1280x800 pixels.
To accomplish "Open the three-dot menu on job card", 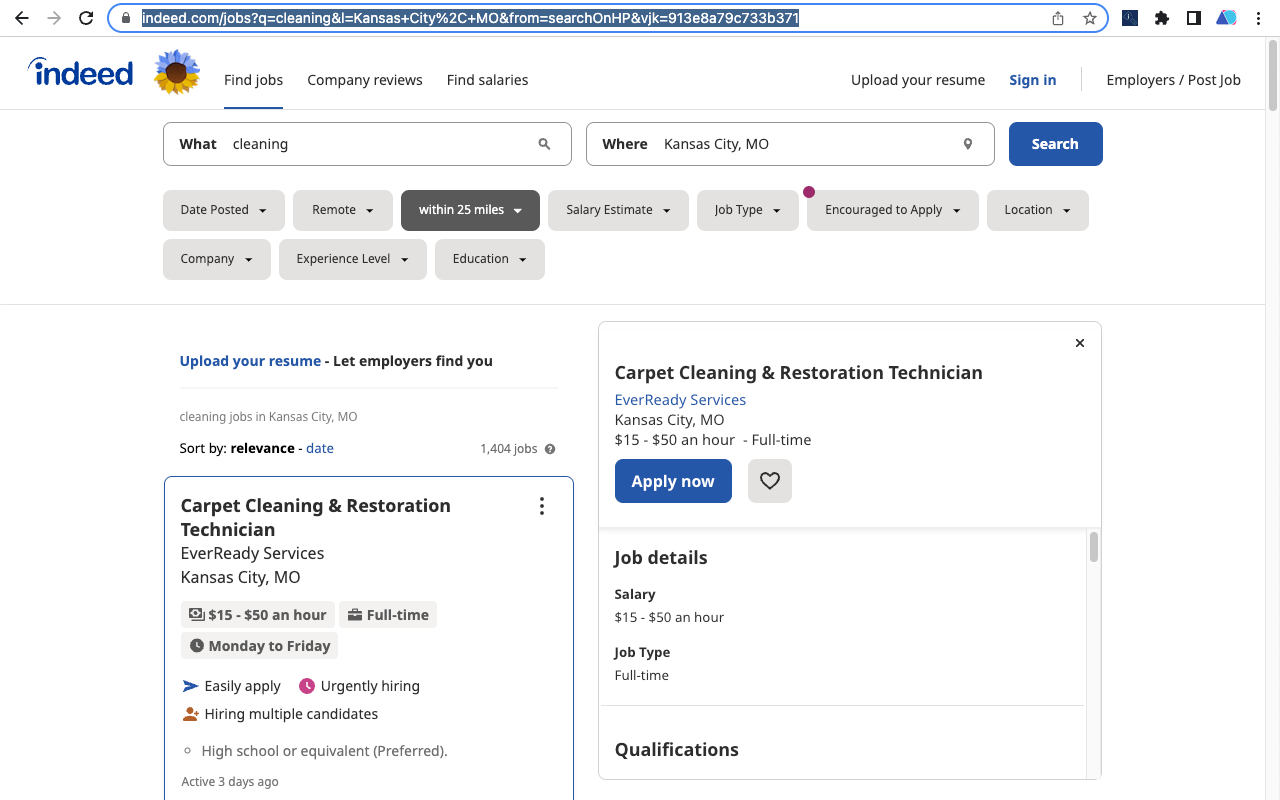I will click(x=541, y=506).
